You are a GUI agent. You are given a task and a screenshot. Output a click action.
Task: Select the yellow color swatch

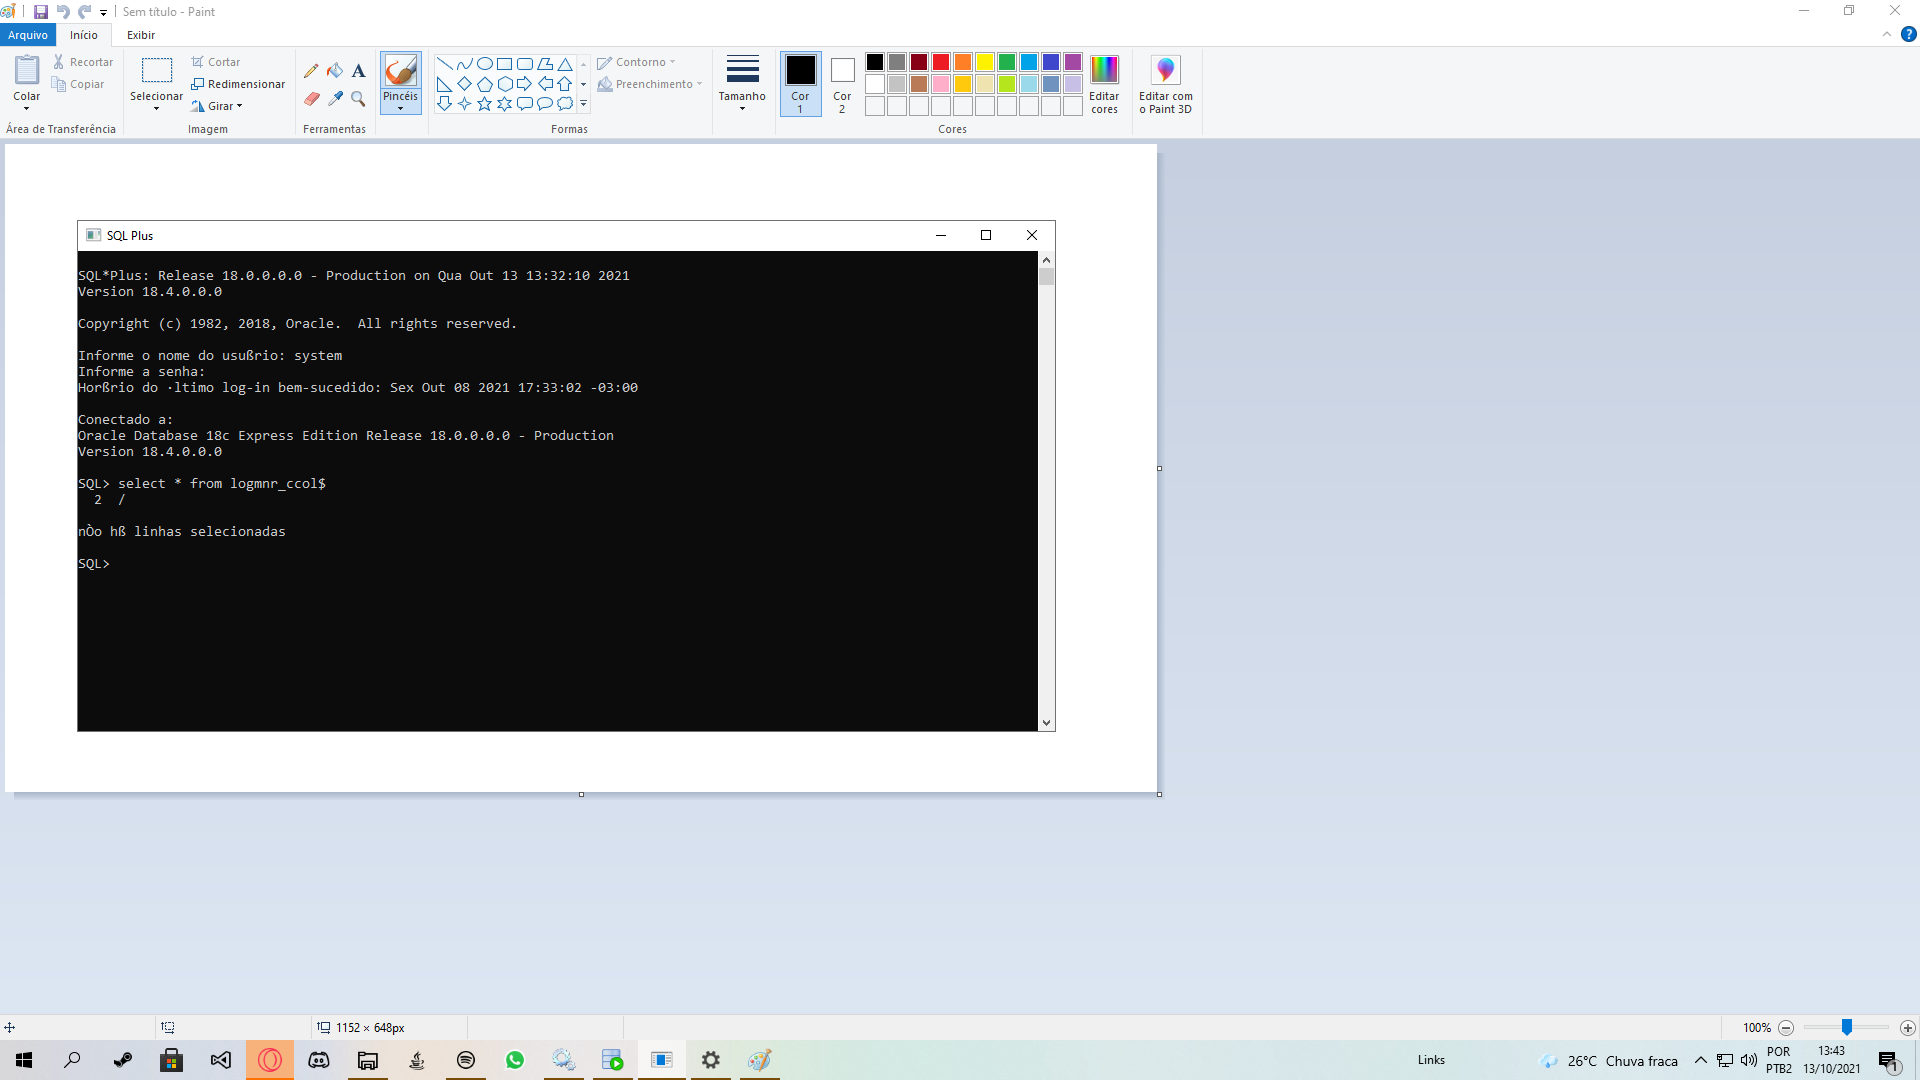(985, 62)
